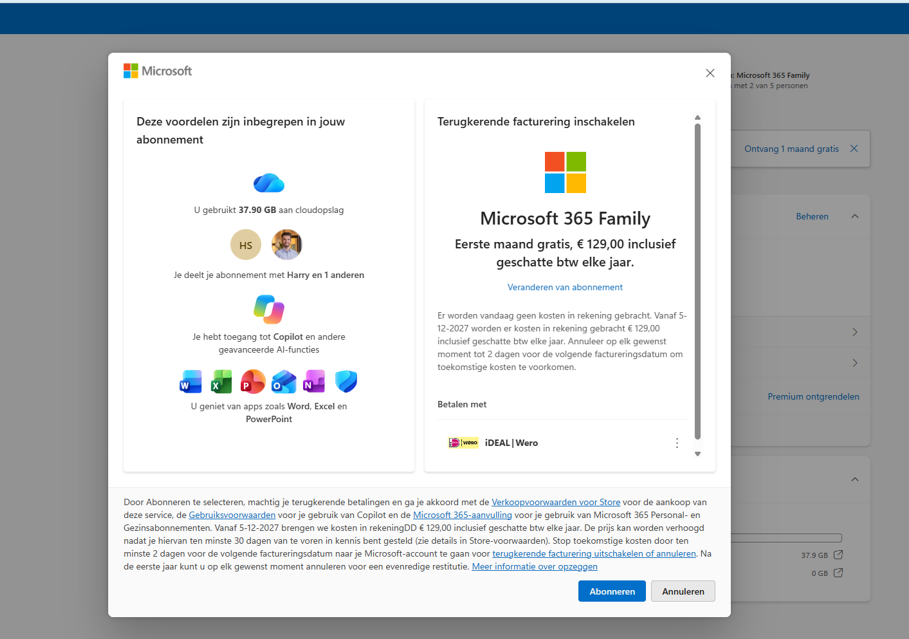The width and height of the screenshot is (909, 639).
Task: Click the scroll up arrow in billing panel
Action: pos(697,118)
